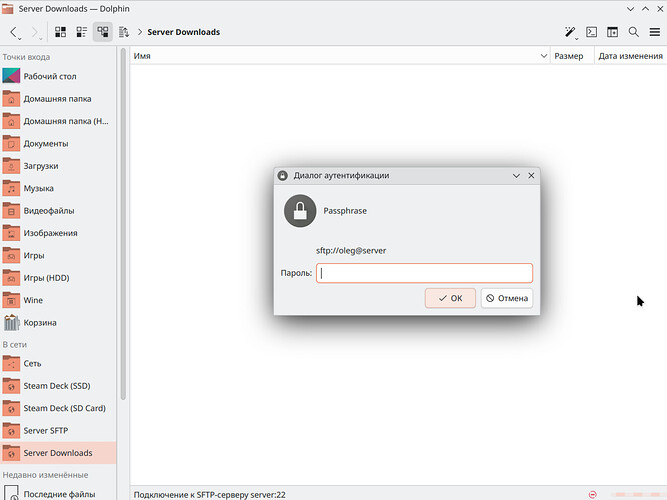
Task: Click the Пароль password field
Action: click(424, 273)
